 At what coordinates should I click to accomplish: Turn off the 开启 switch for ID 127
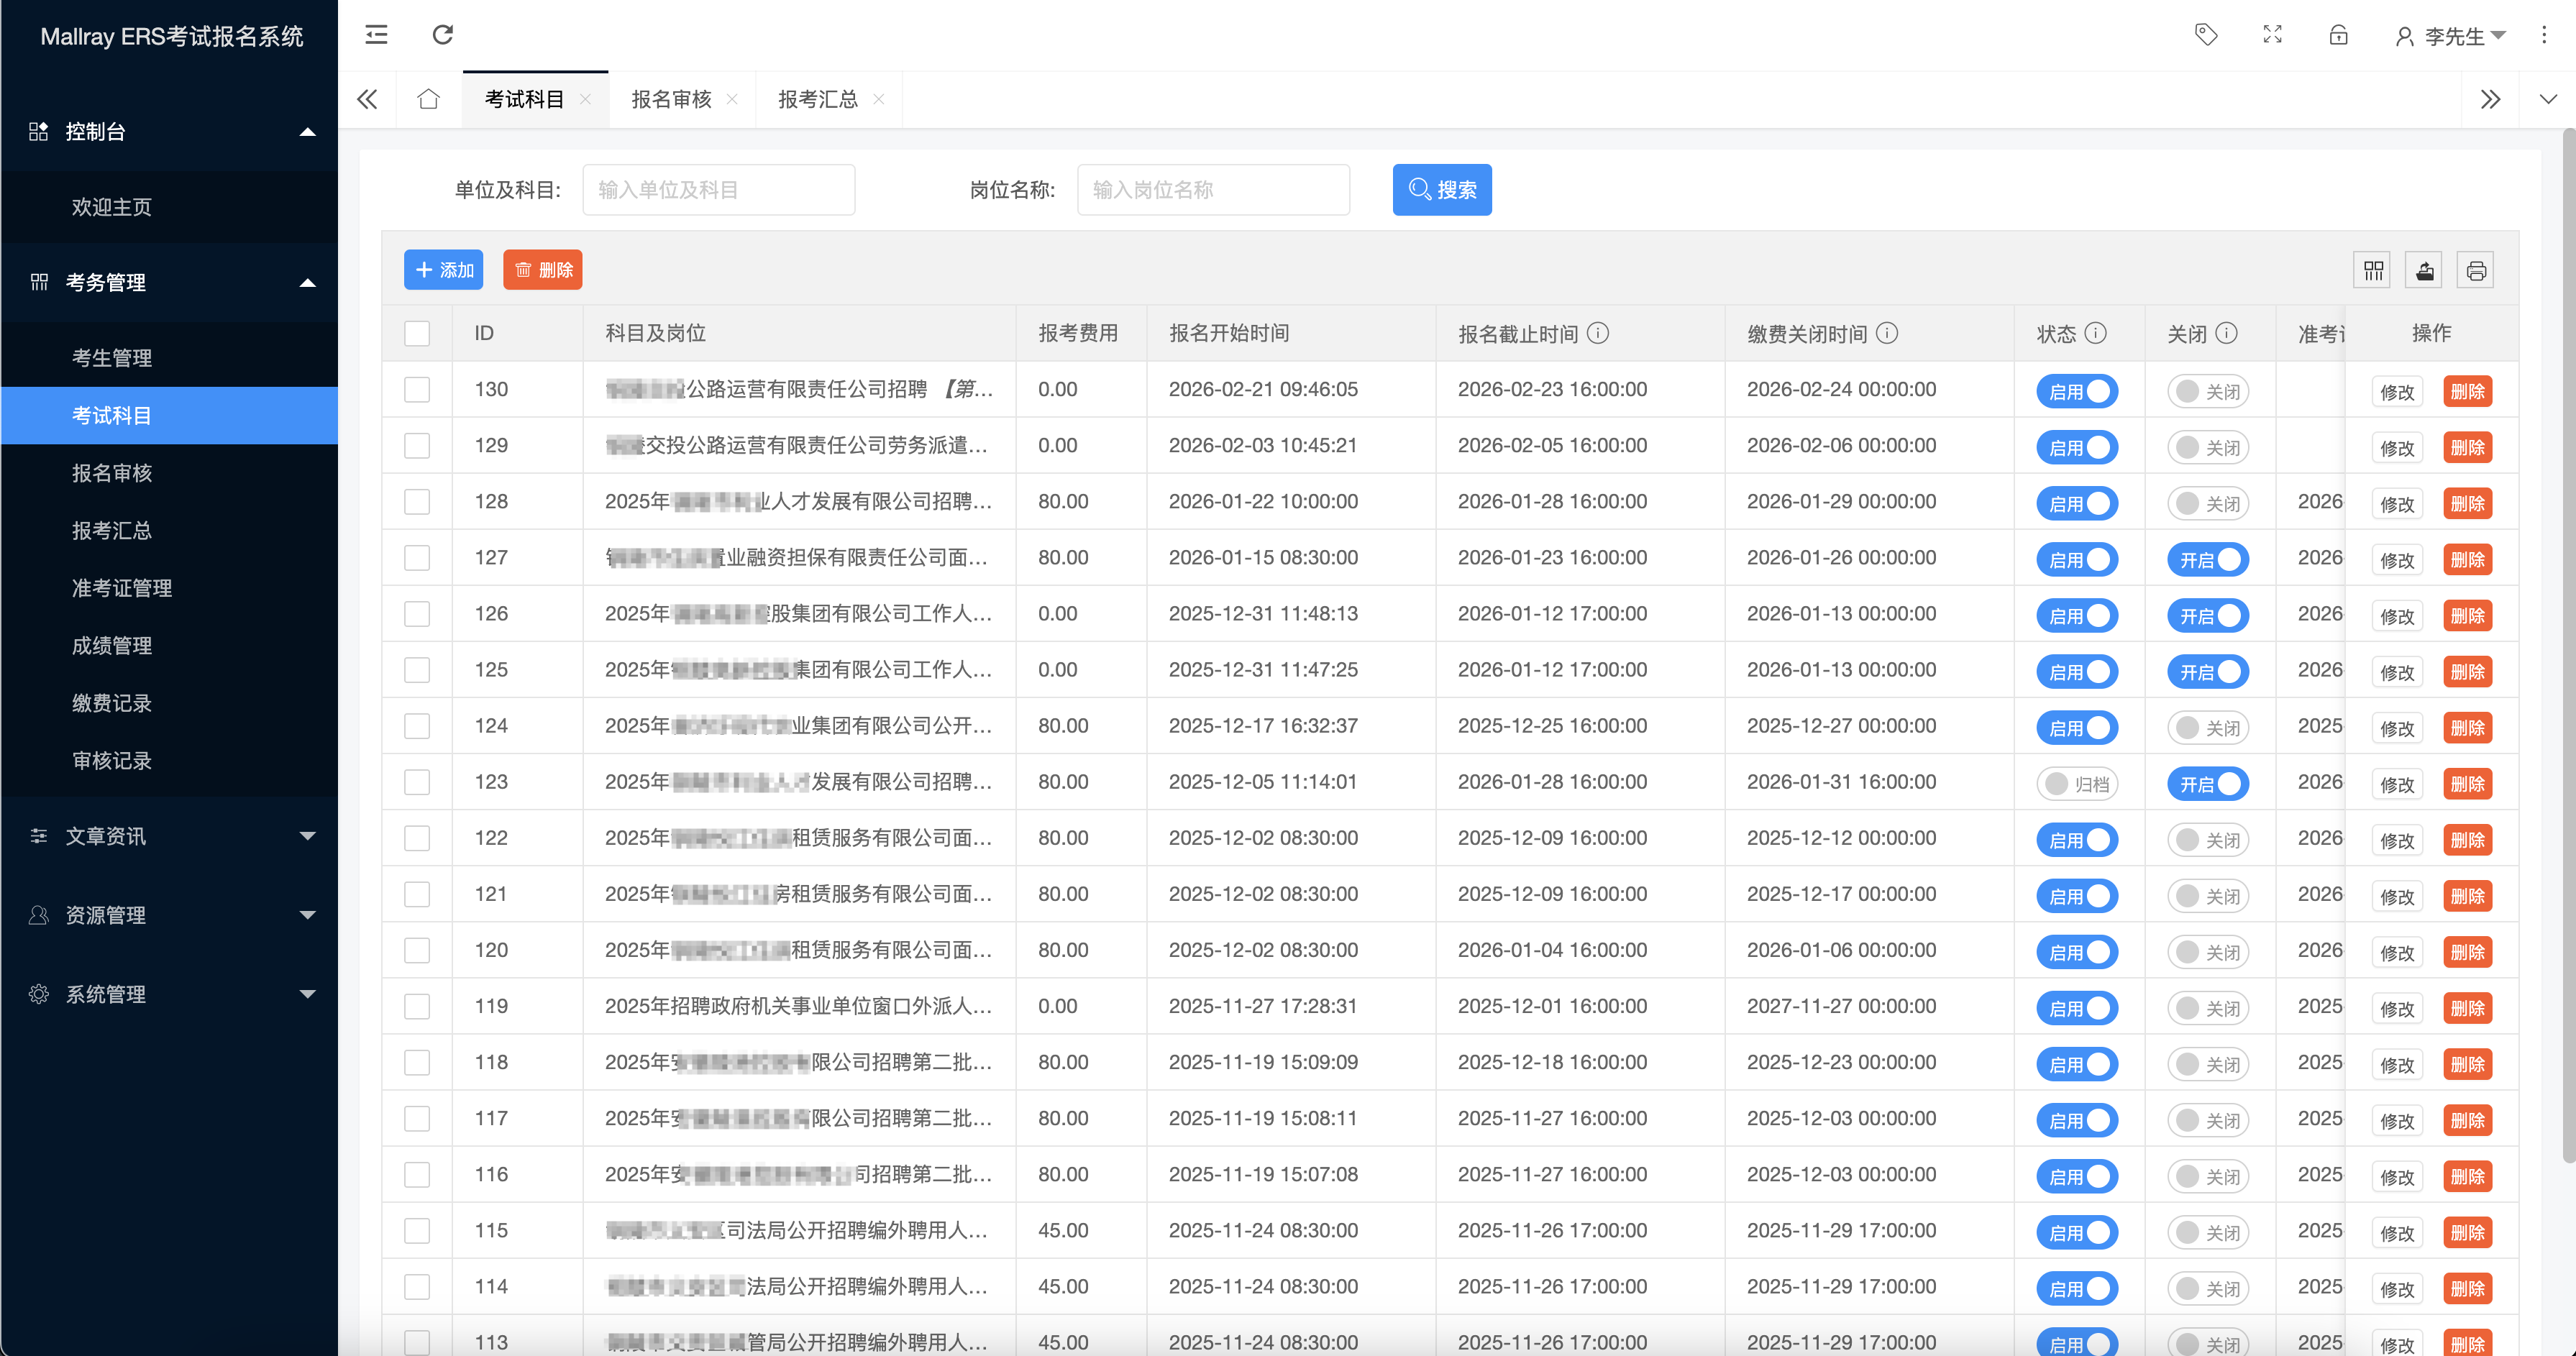pyautogui.click(x=2208, y=559)
